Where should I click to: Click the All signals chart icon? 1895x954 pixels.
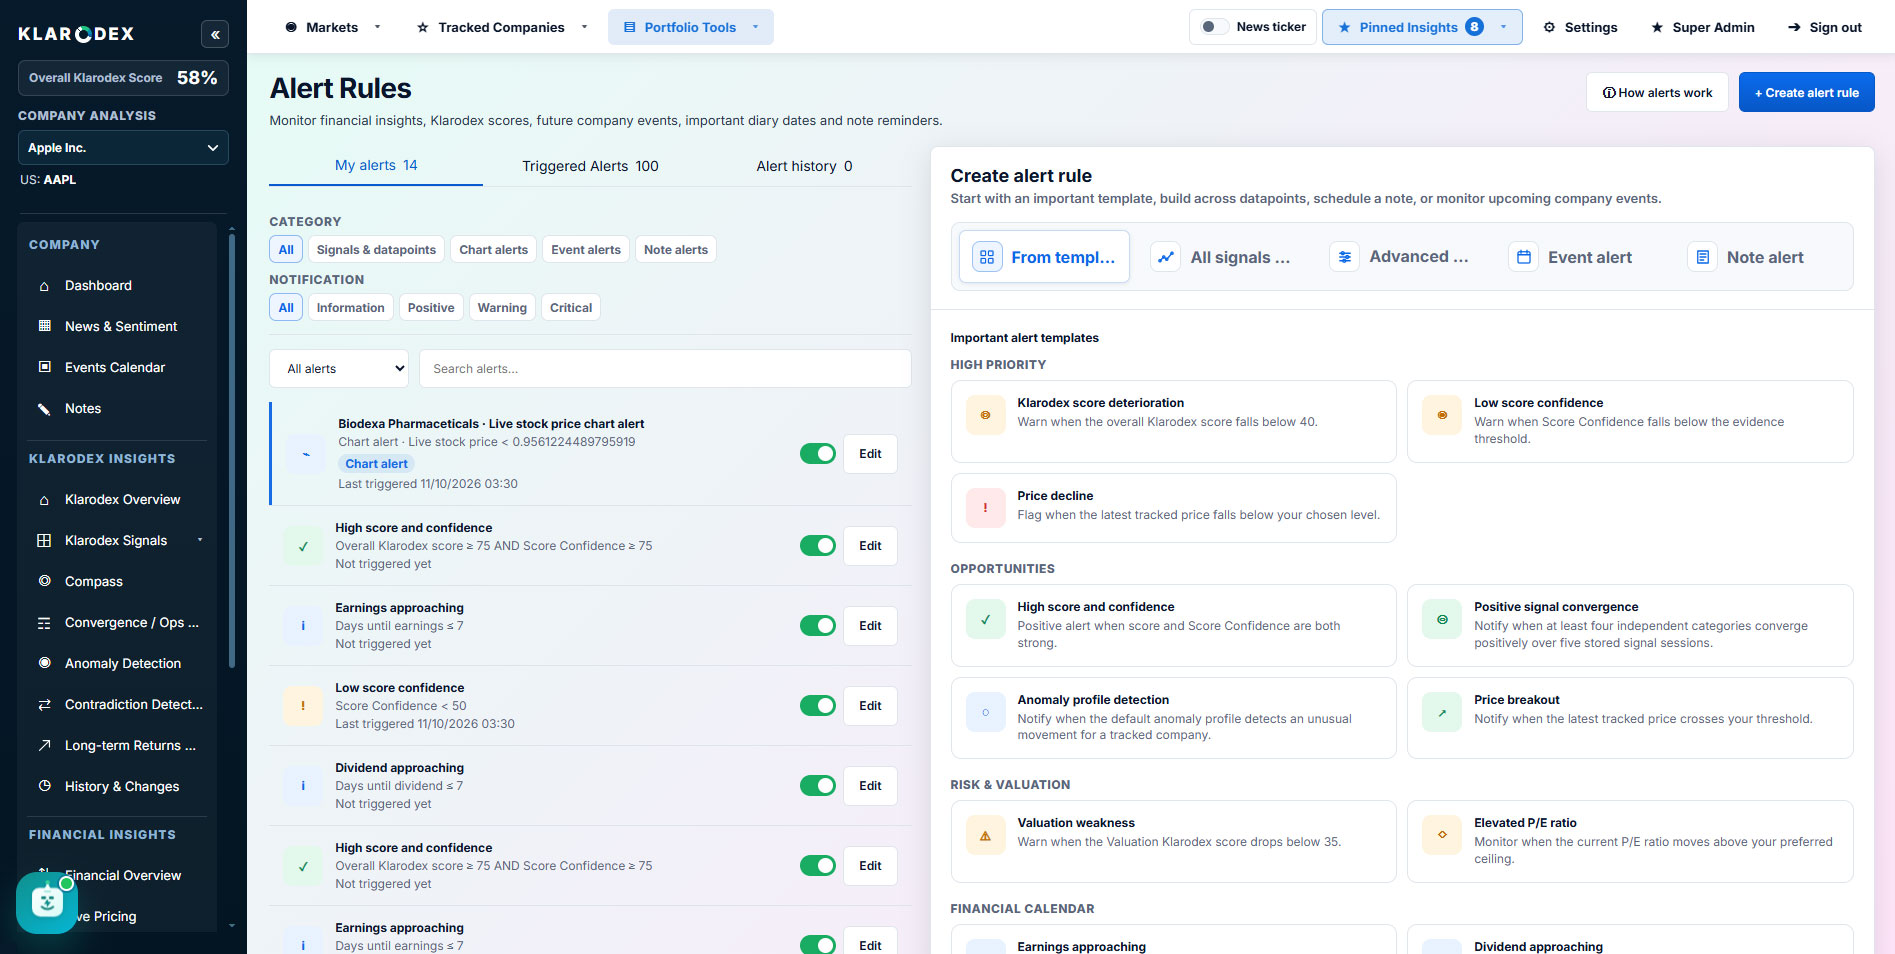coord(1165,257)
